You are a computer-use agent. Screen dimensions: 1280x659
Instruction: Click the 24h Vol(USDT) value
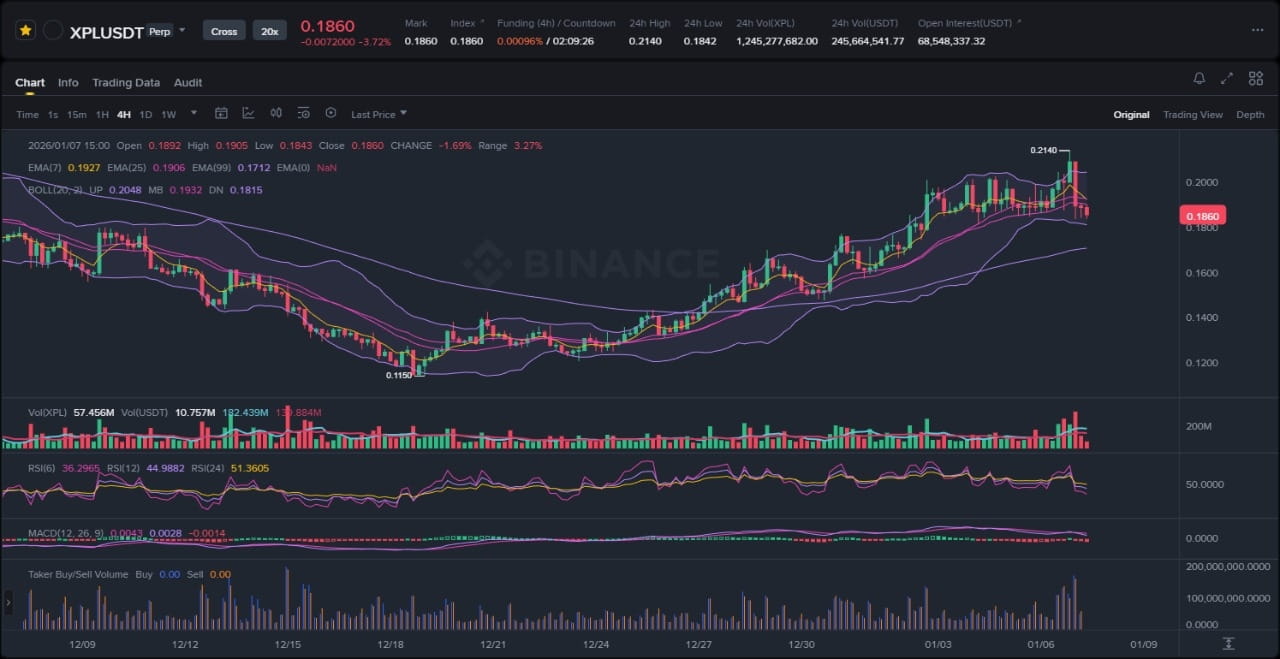(x=867, y=41)
